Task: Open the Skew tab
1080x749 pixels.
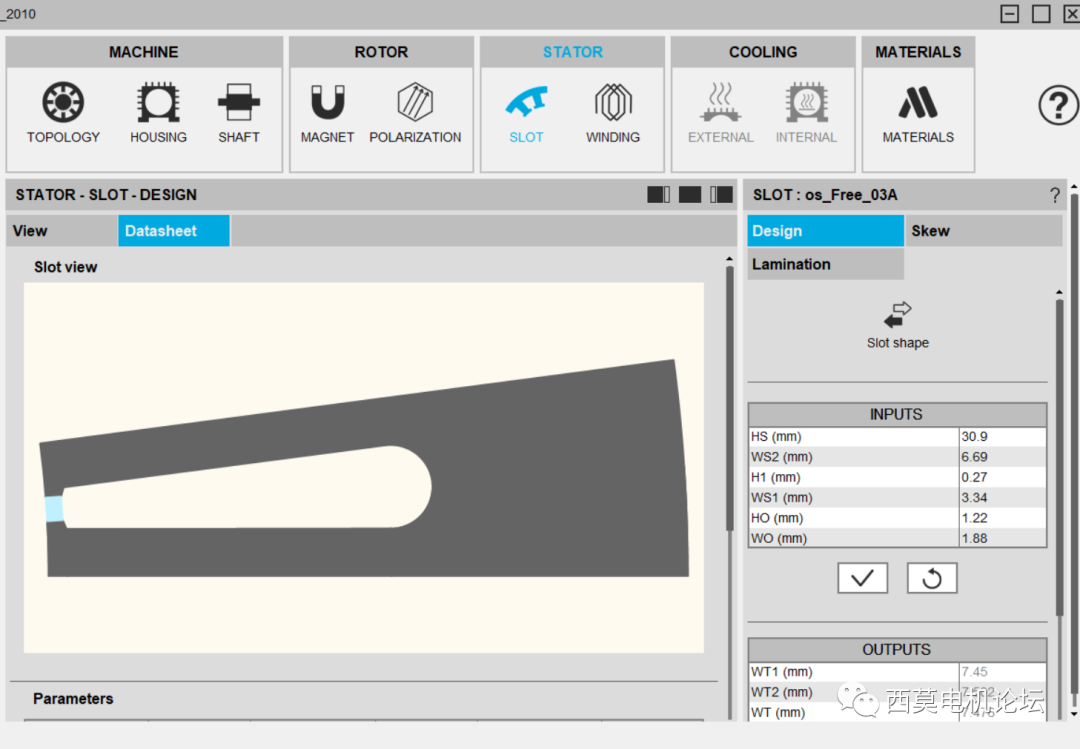Action: (x=984, y=231)
